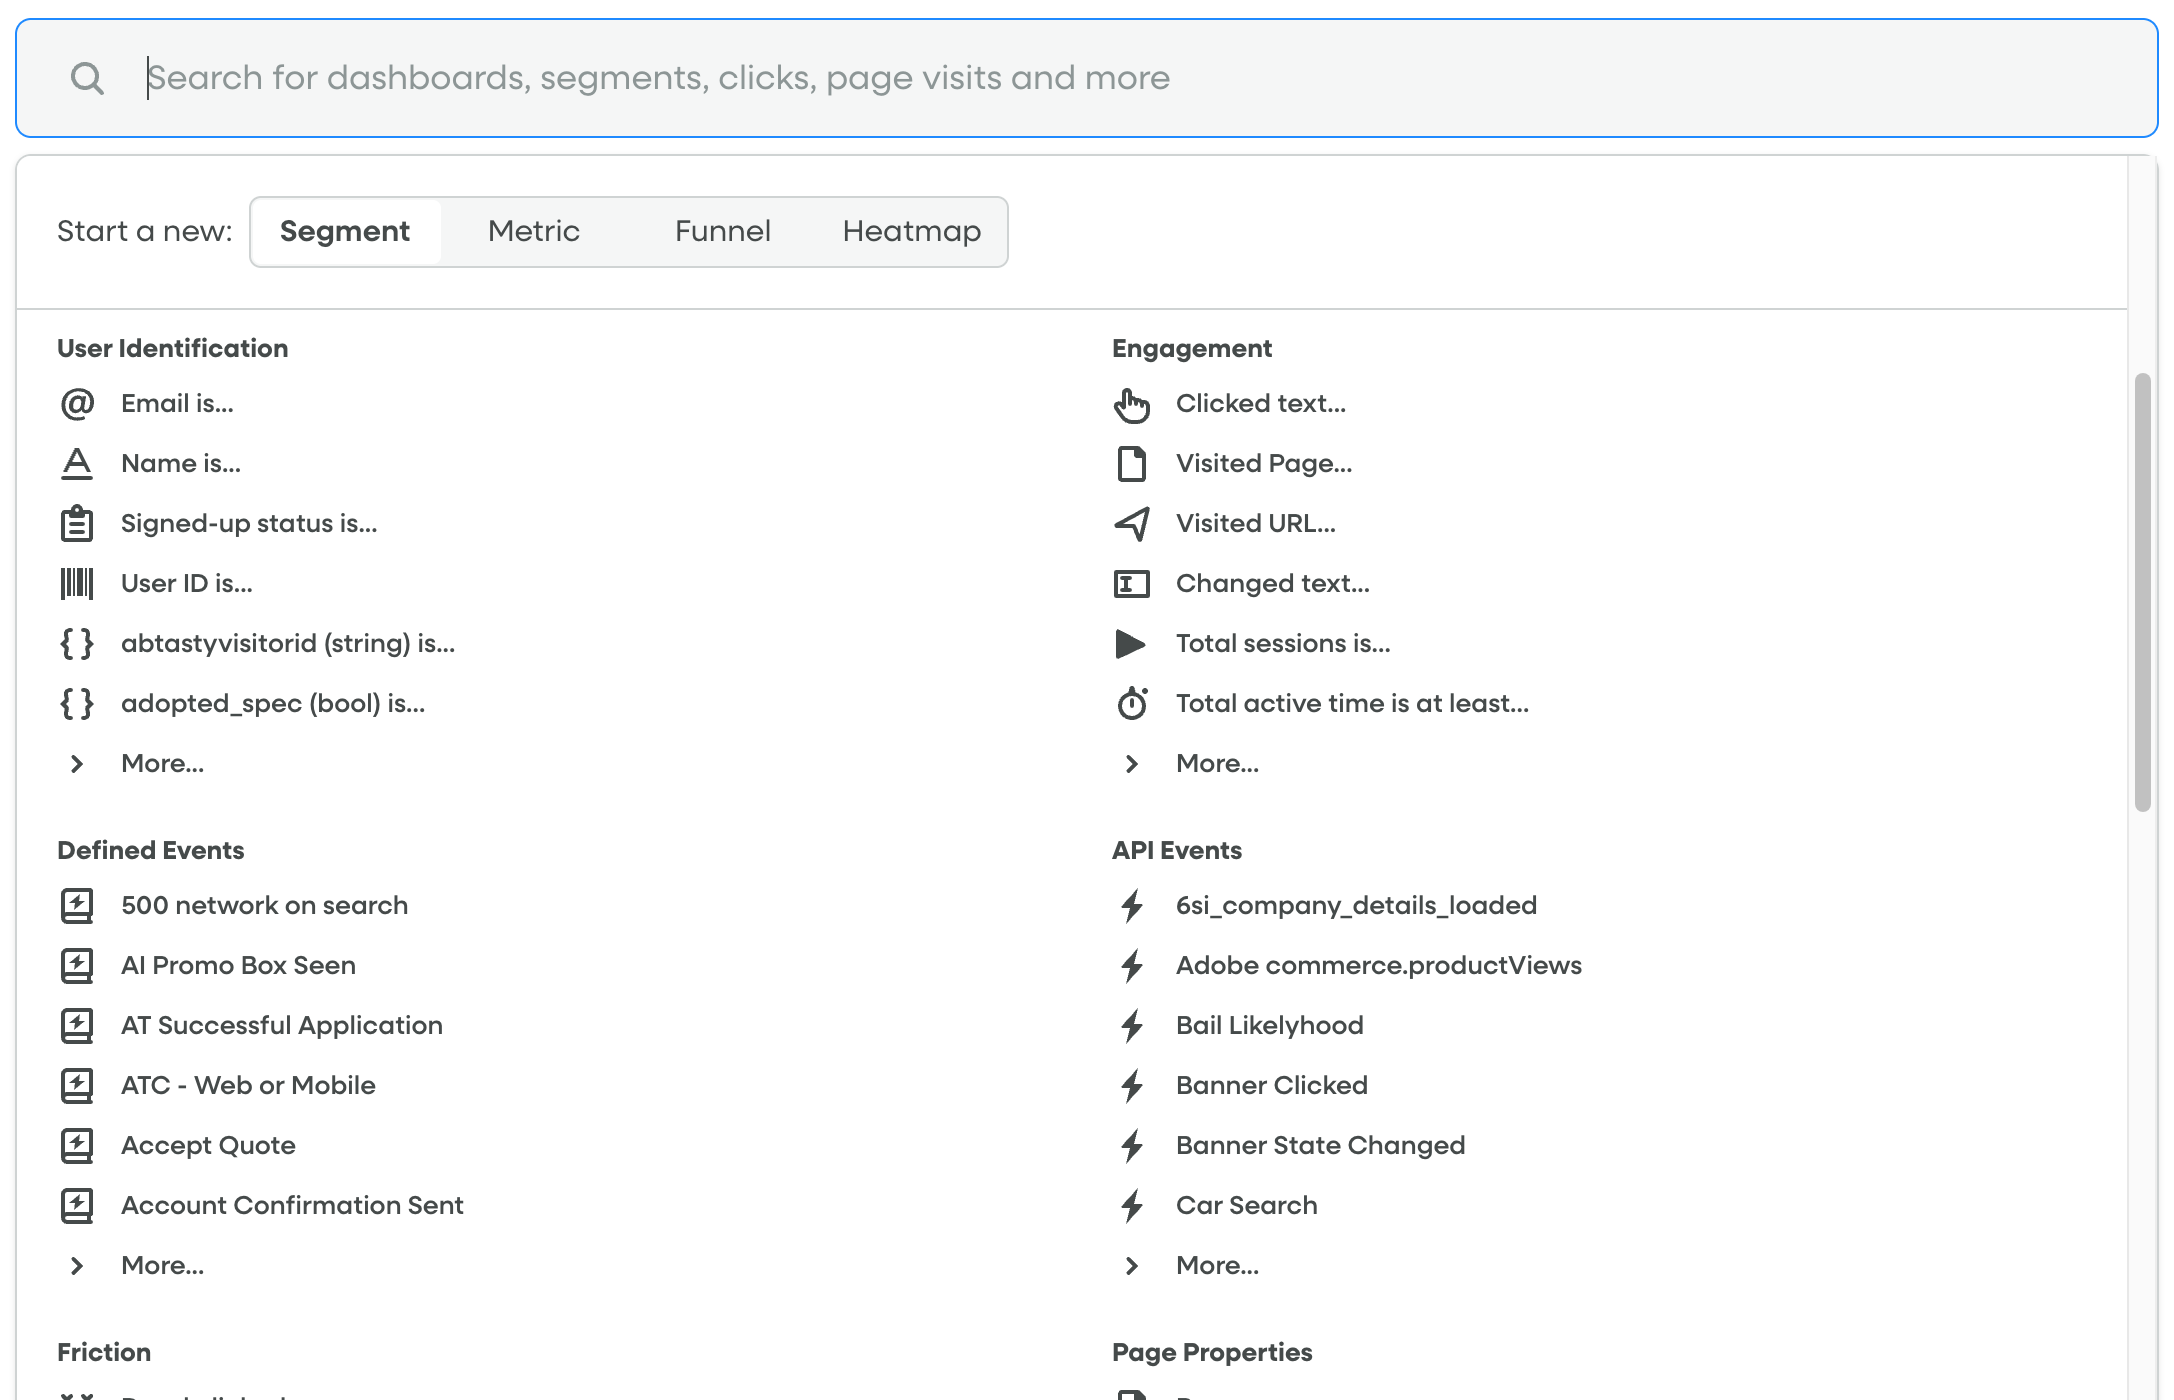Choose the Visited URL... filter

(1256, 524)
